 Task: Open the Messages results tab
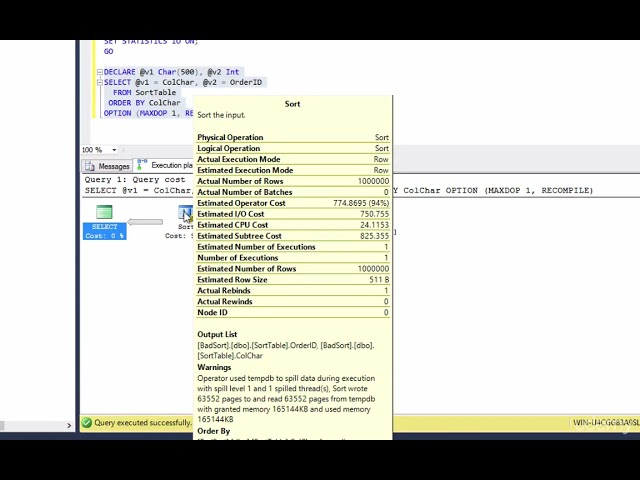tap(107, 166)
